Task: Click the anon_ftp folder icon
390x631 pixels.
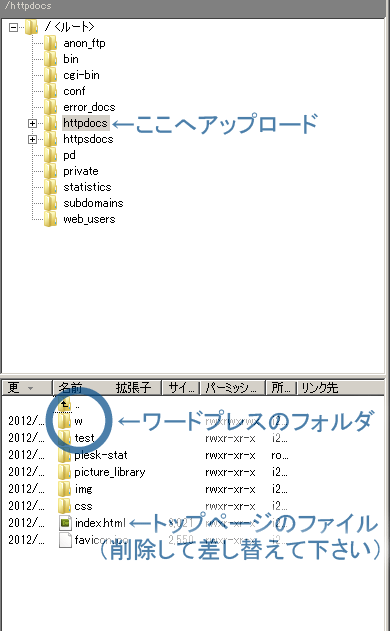Action: (x=50, y=43)
